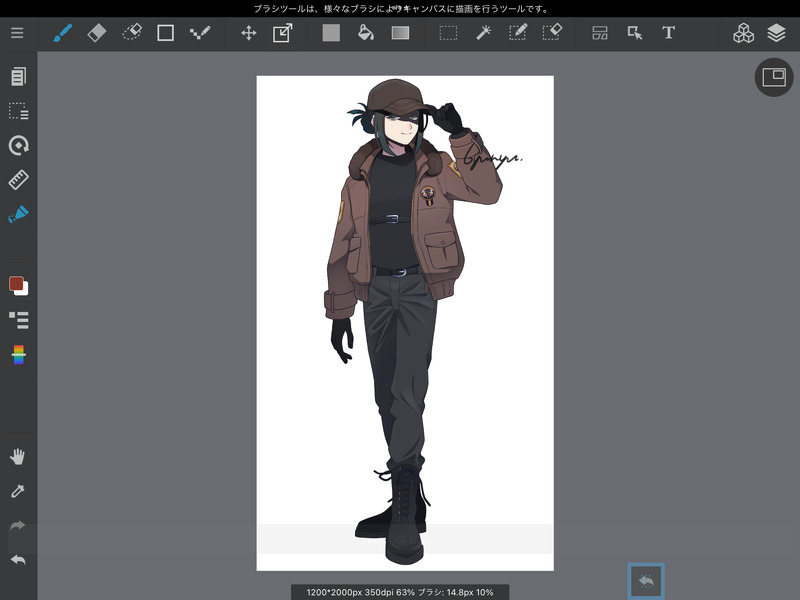This screenshot has width=800, height=600.
Task: Open the hamburger main menu
Action: (x=17, y=33)
